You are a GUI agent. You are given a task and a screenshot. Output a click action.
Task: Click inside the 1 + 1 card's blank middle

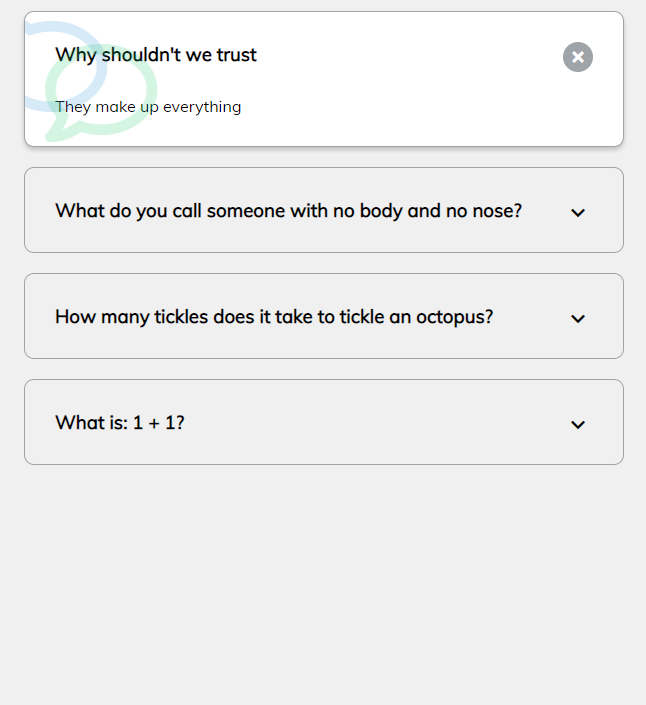380,423
